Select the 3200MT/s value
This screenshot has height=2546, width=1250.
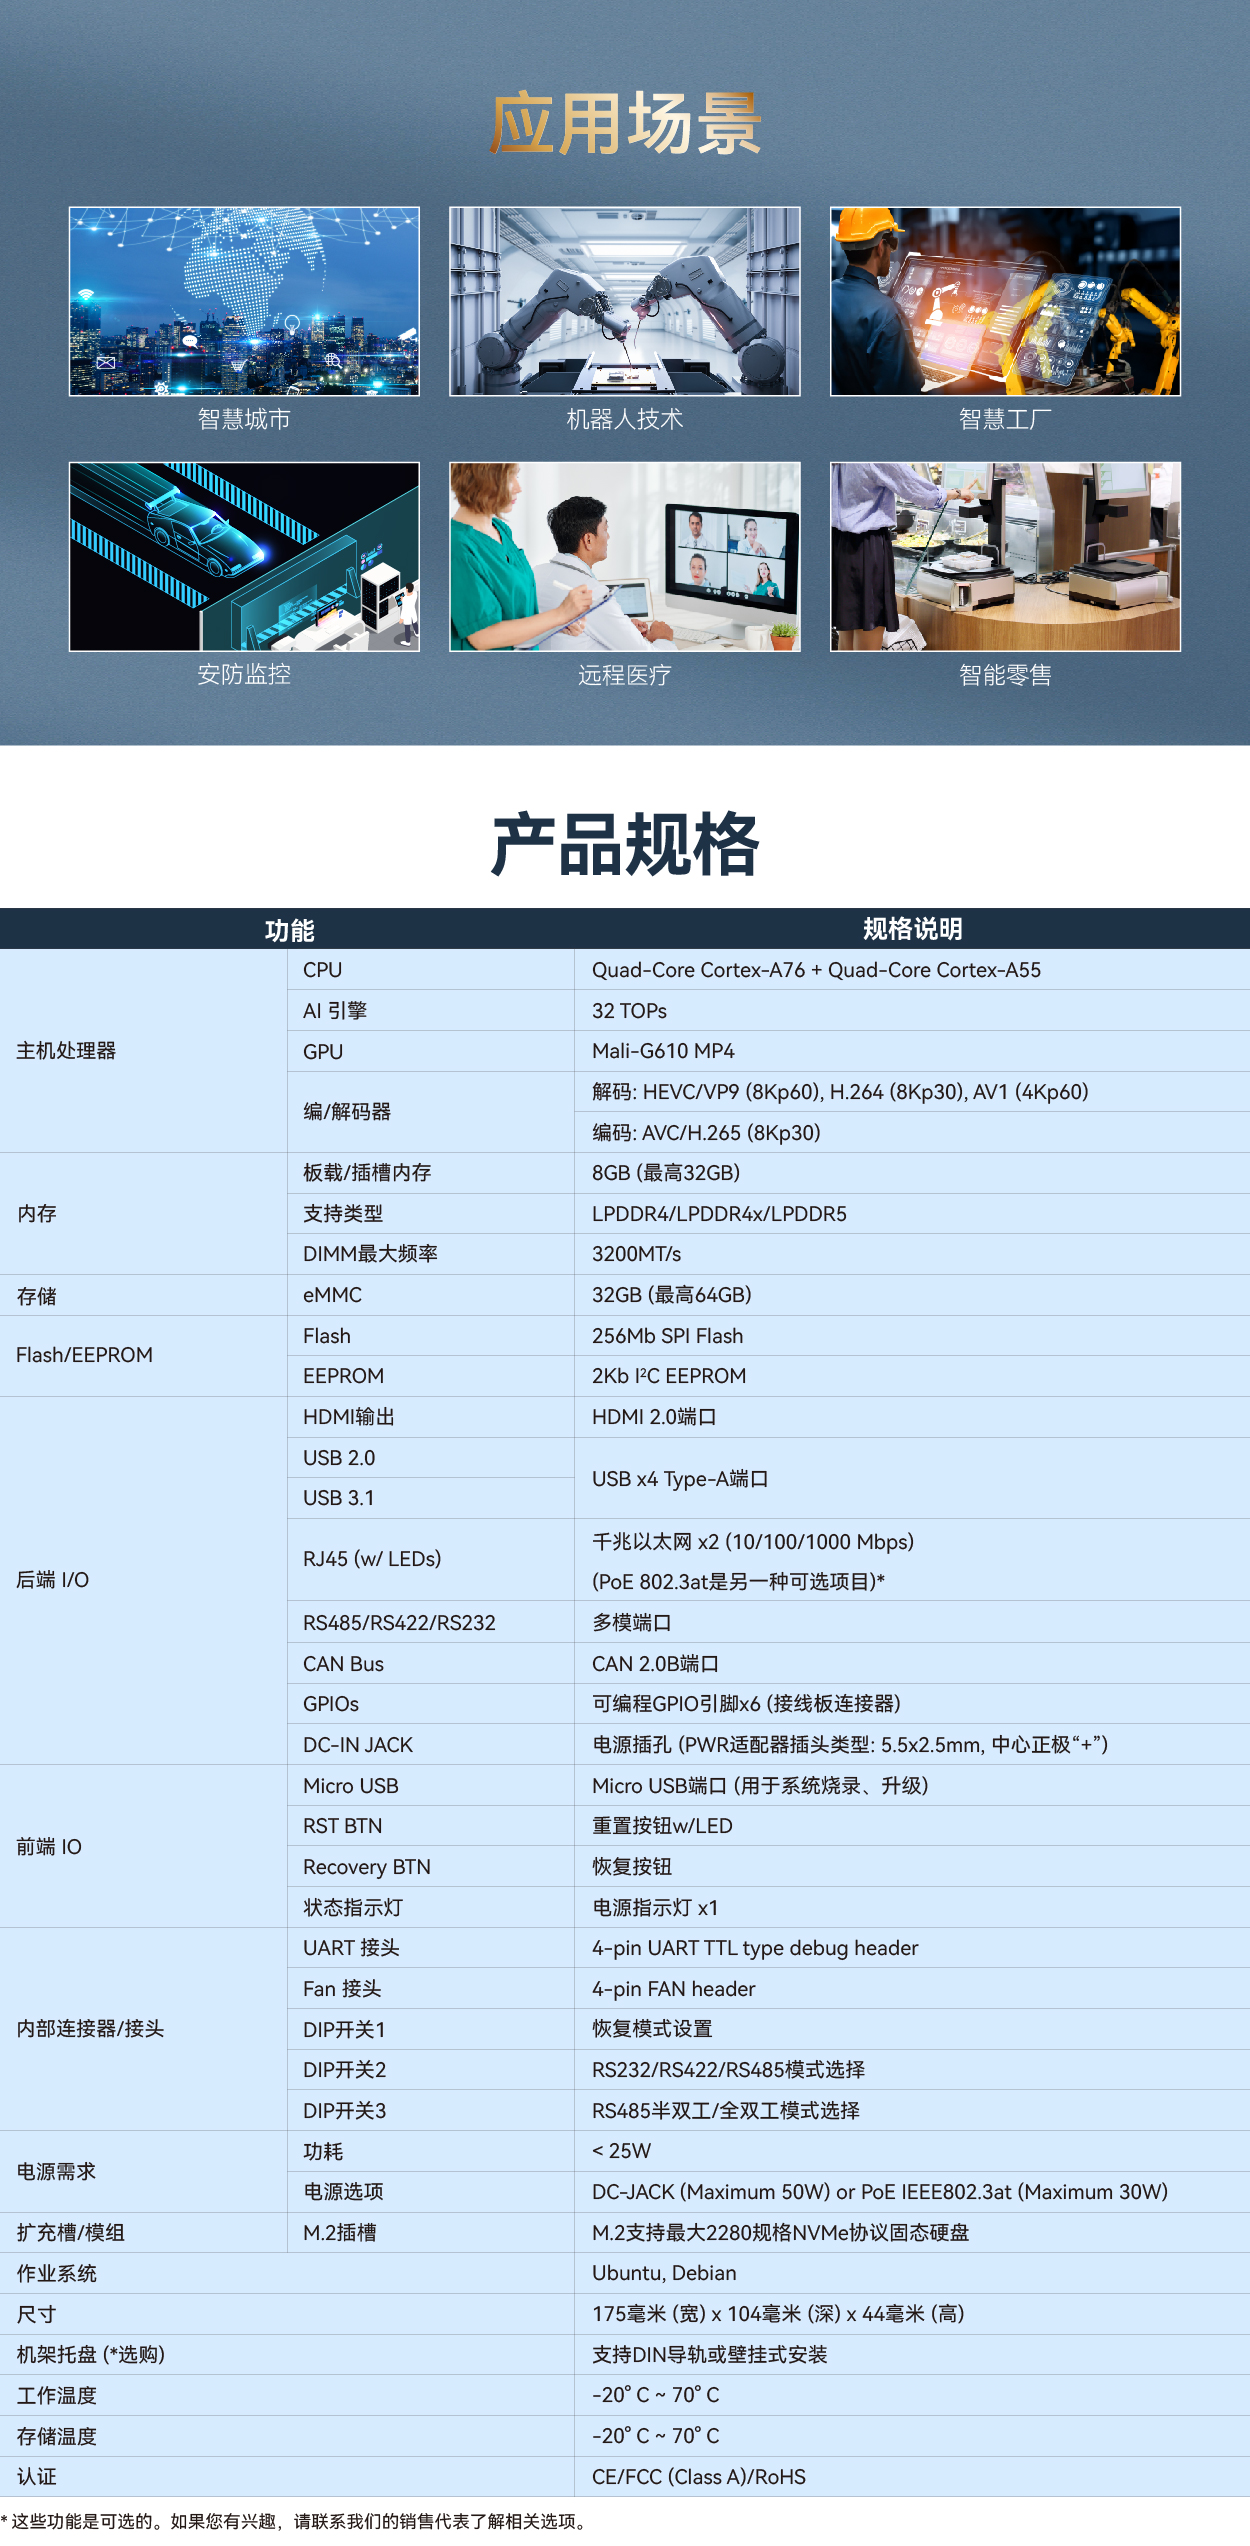click(636, 1254)
